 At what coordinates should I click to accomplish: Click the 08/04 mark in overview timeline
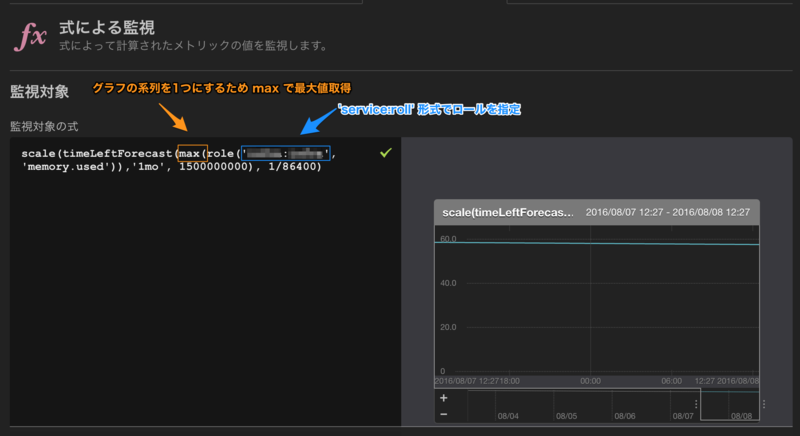(x=508, y=416)
